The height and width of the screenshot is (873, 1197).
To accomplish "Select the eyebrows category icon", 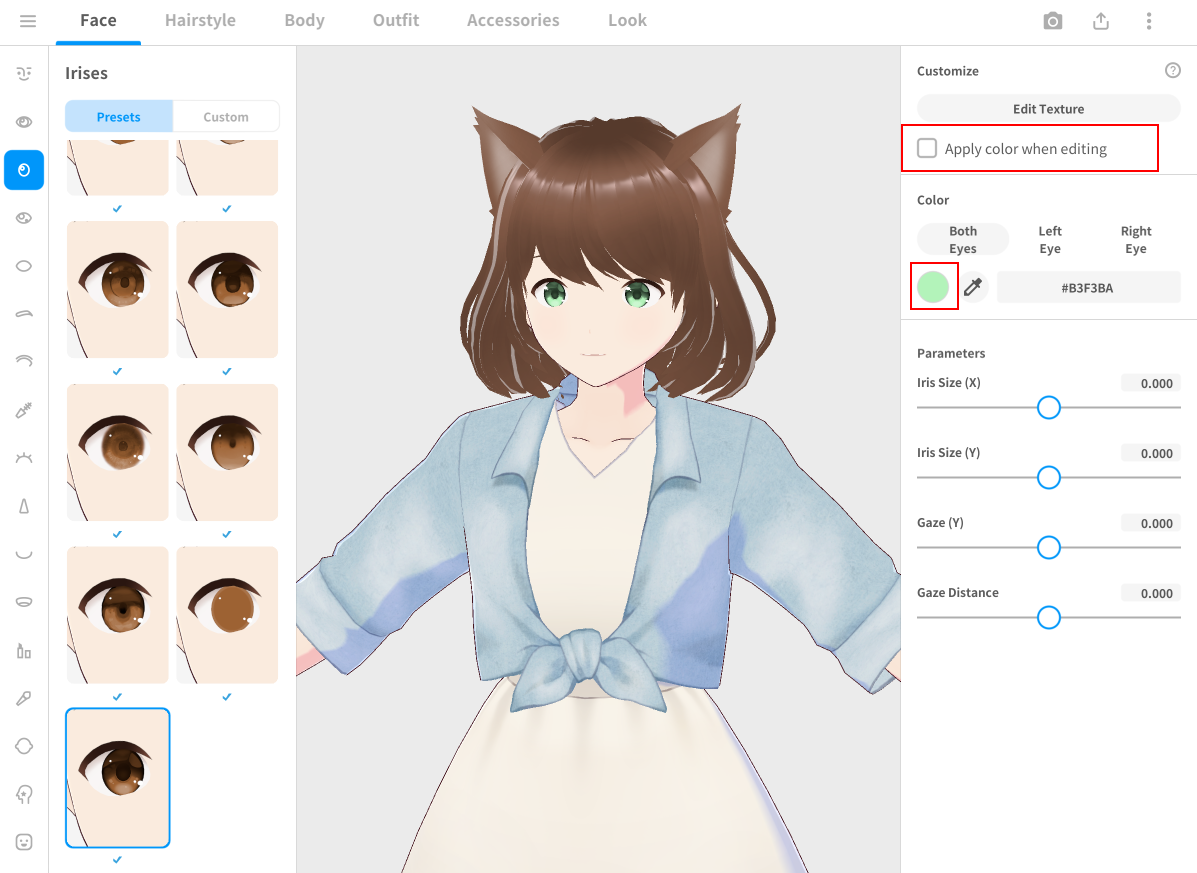I will click(x=24, y=313).
